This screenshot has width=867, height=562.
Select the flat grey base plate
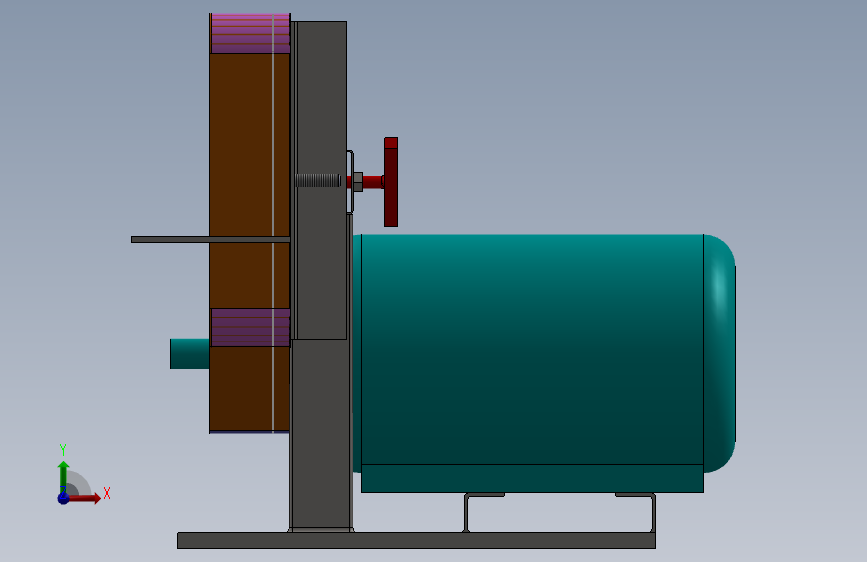point(416,540)
